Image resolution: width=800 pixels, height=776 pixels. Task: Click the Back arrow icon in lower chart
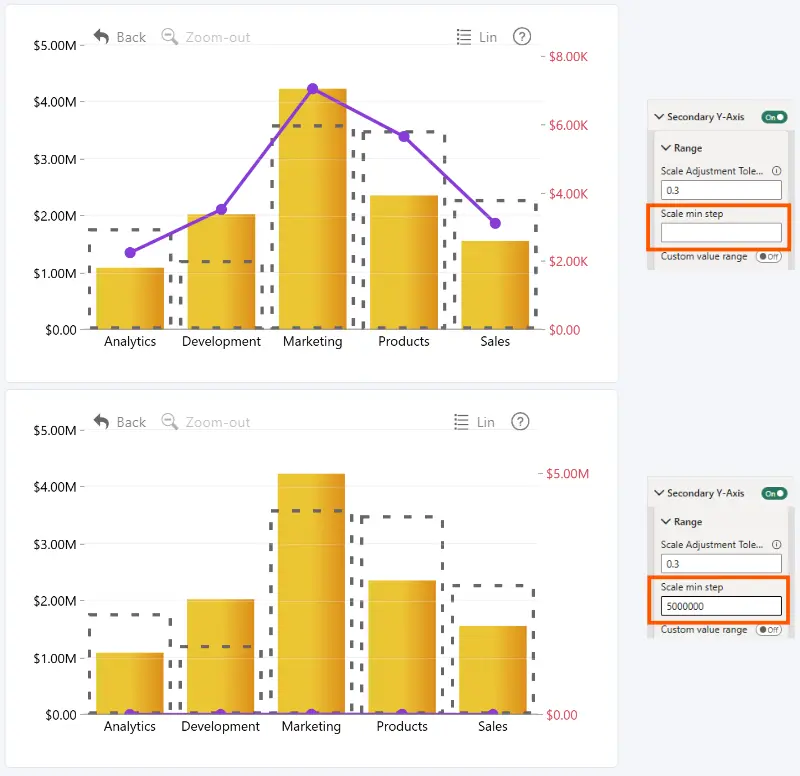[x=102, y=422]
